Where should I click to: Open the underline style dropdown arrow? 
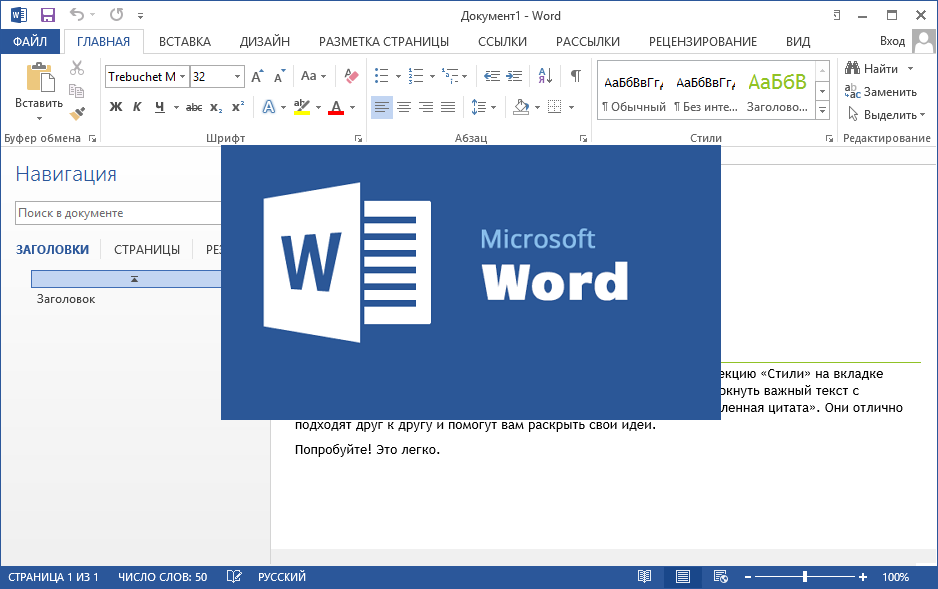point(176,108)
